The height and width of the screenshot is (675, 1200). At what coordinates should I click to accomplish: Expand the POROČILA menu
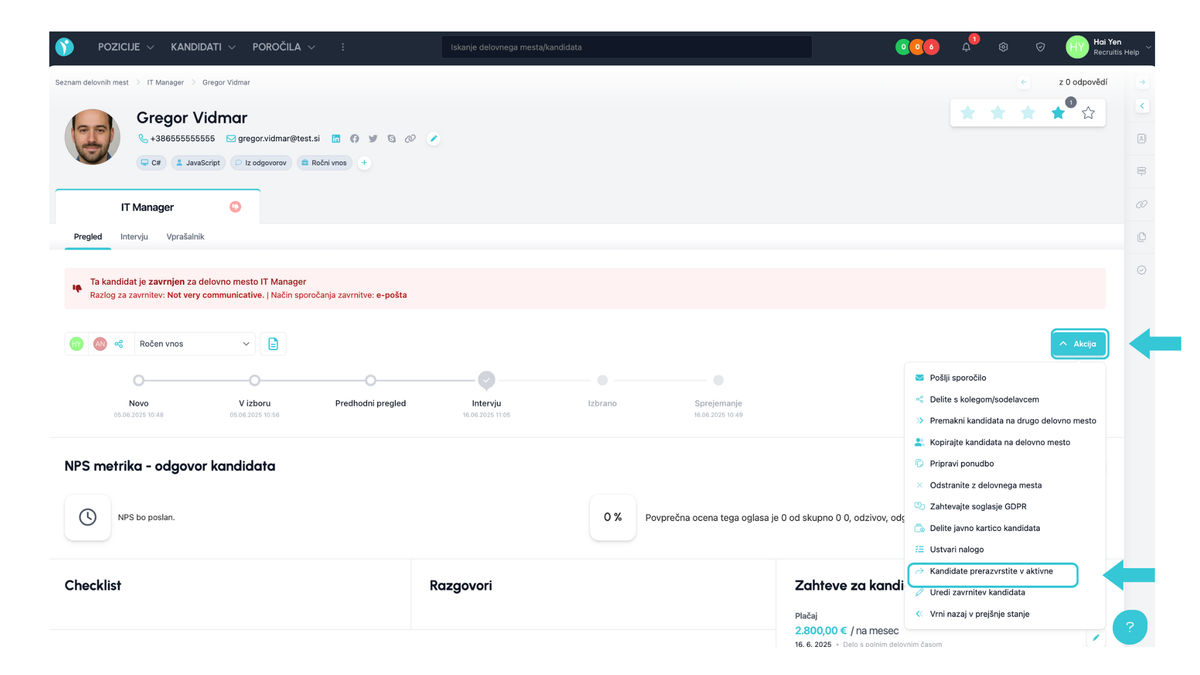pos(284,47)
